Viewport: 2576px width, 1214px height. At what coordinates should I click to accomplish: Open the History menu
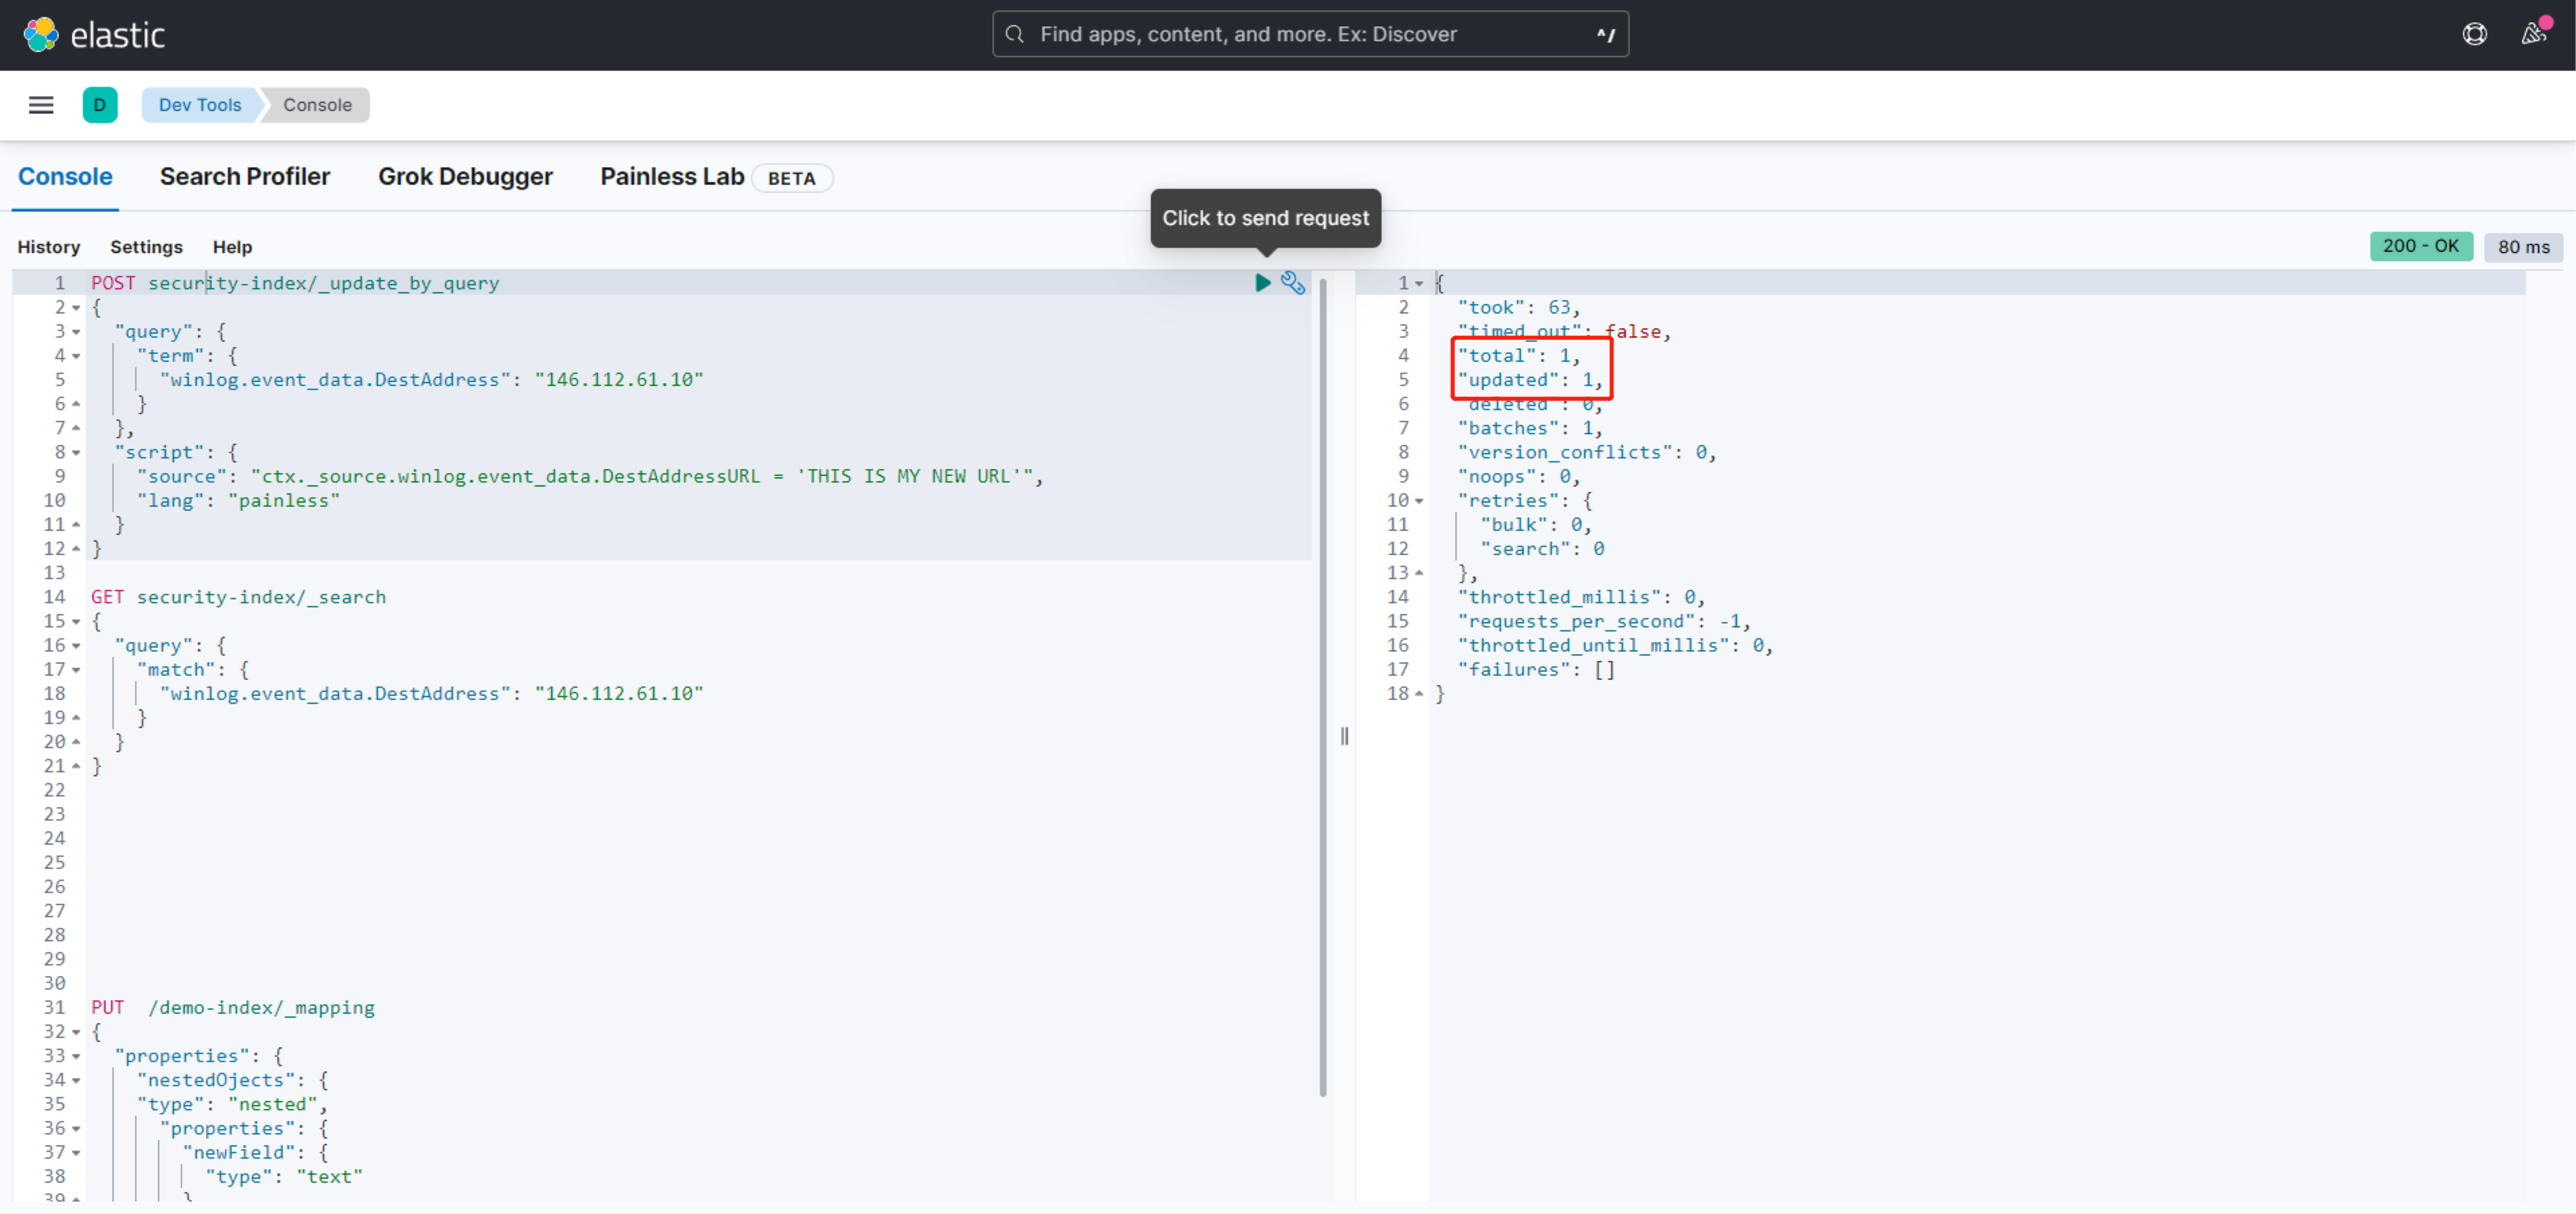click(49, 247)
